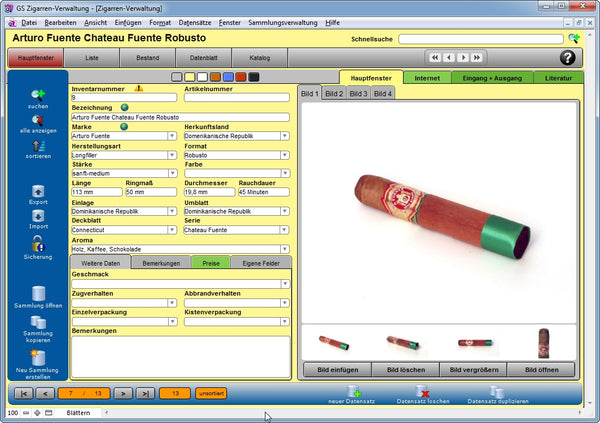Screen dimensions: 600x423
Task: Click Sammlung kopieren icon
Action: tap(38, 322)
